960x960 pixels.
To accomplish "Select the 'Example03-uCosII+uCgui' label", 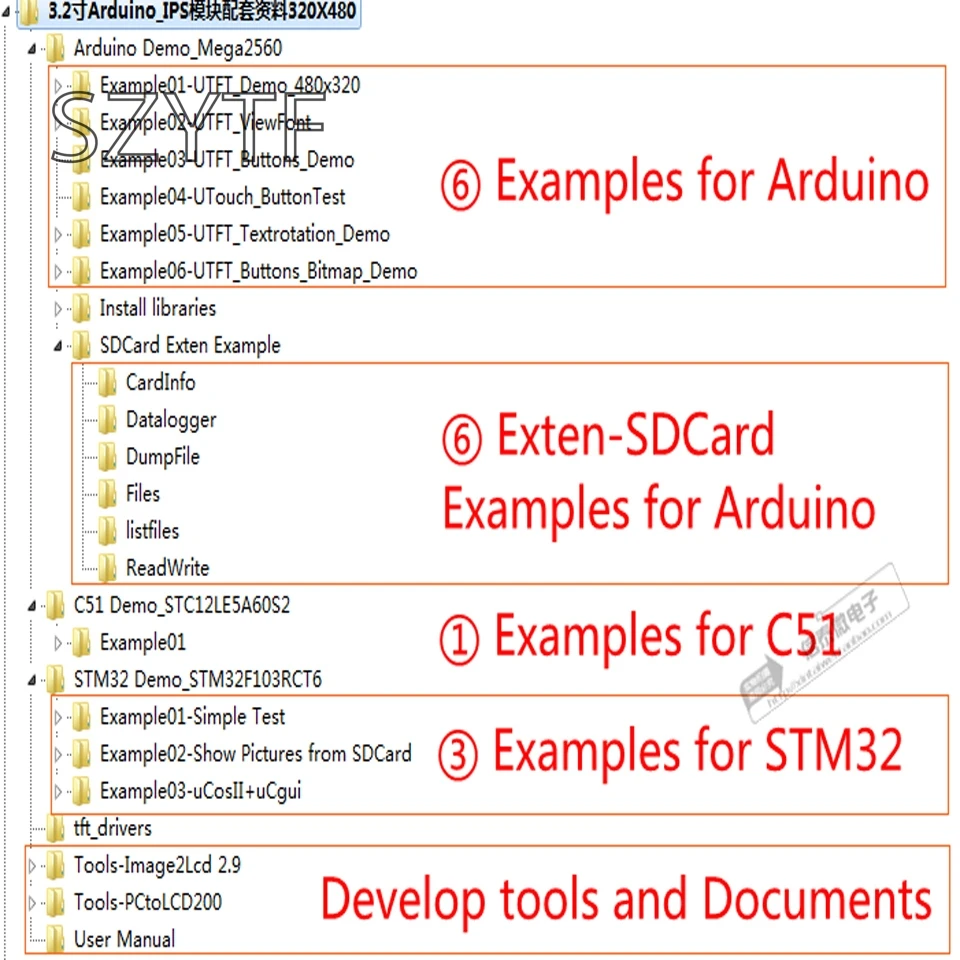I will 200,791.
